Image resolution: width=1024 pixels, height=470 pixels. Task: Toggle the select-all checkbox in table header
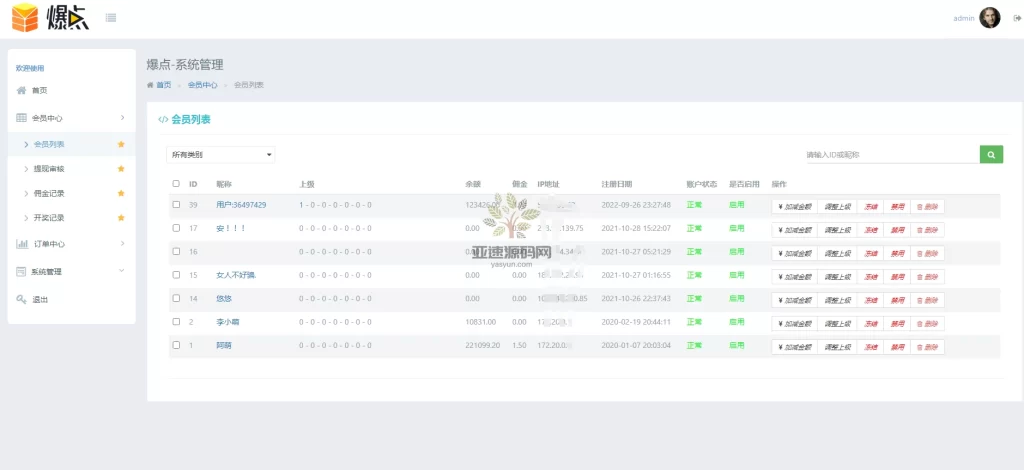176,184
